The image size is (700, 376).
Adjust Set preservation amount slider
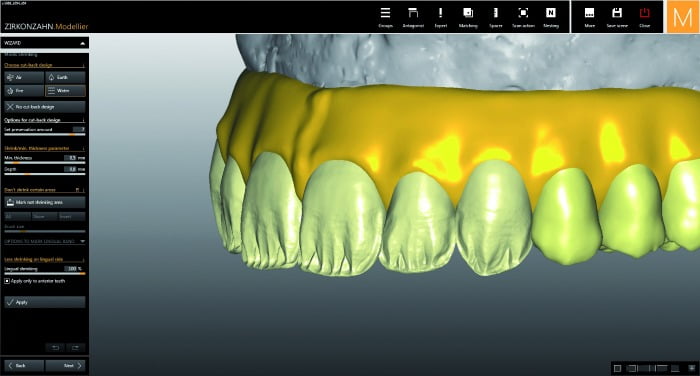(x=45, y=134)
